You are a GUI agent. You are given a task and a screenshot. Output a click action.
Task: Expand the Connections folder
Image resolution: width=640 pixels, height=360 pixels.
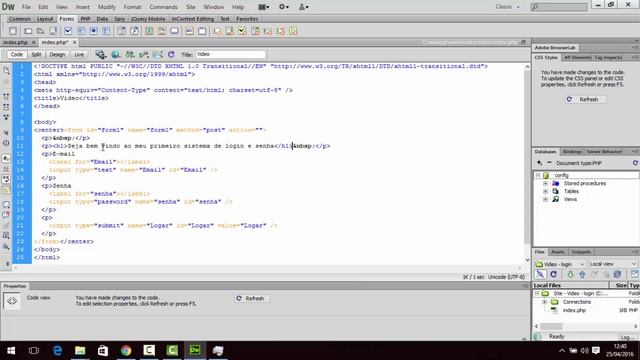(544, 302)
